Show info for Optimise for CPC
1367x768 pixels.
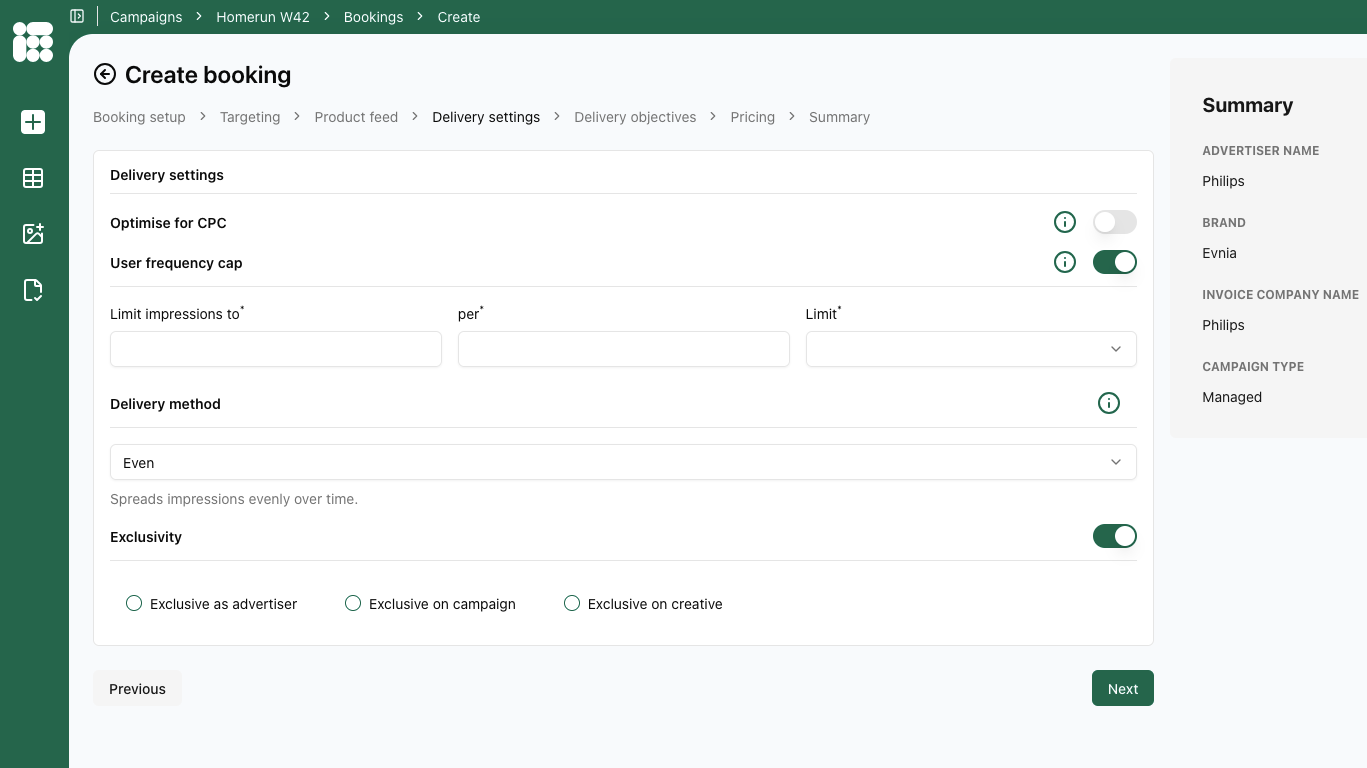[x=1065, y=222]
